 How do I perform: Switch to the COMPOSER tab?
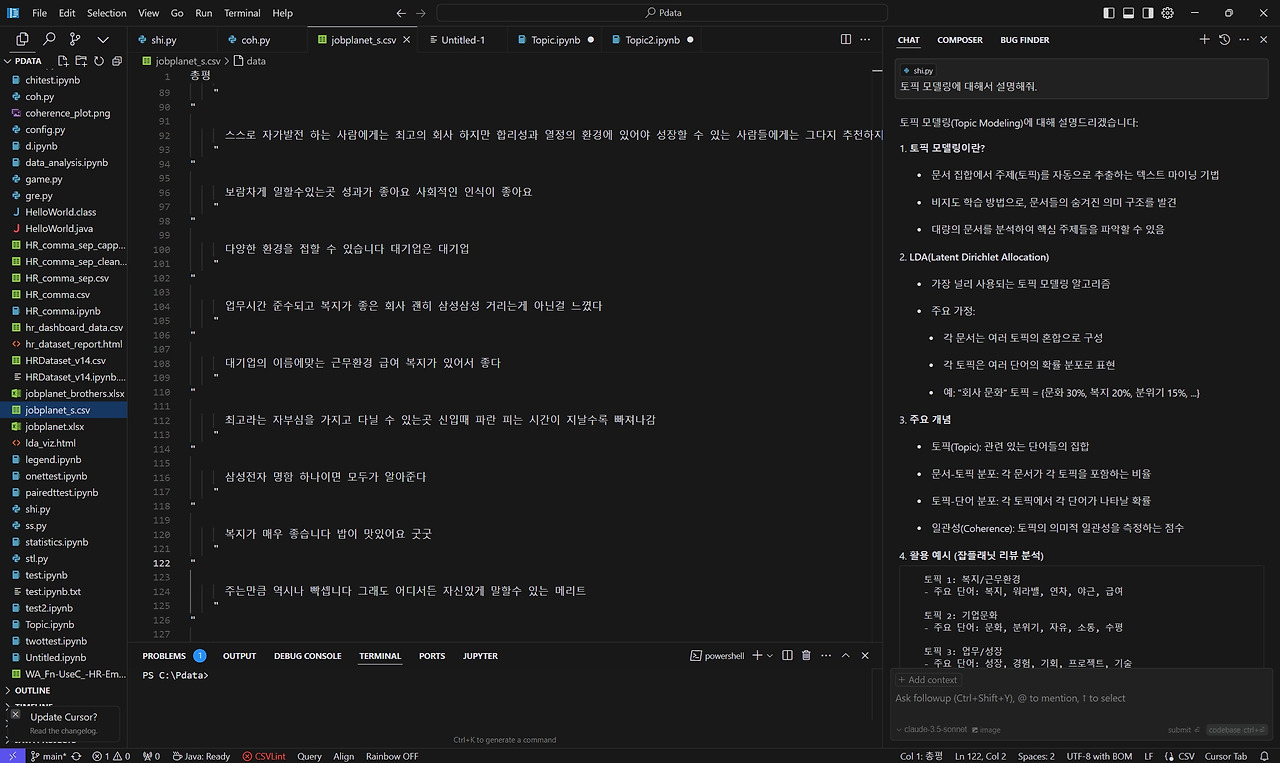pos(960,40)
